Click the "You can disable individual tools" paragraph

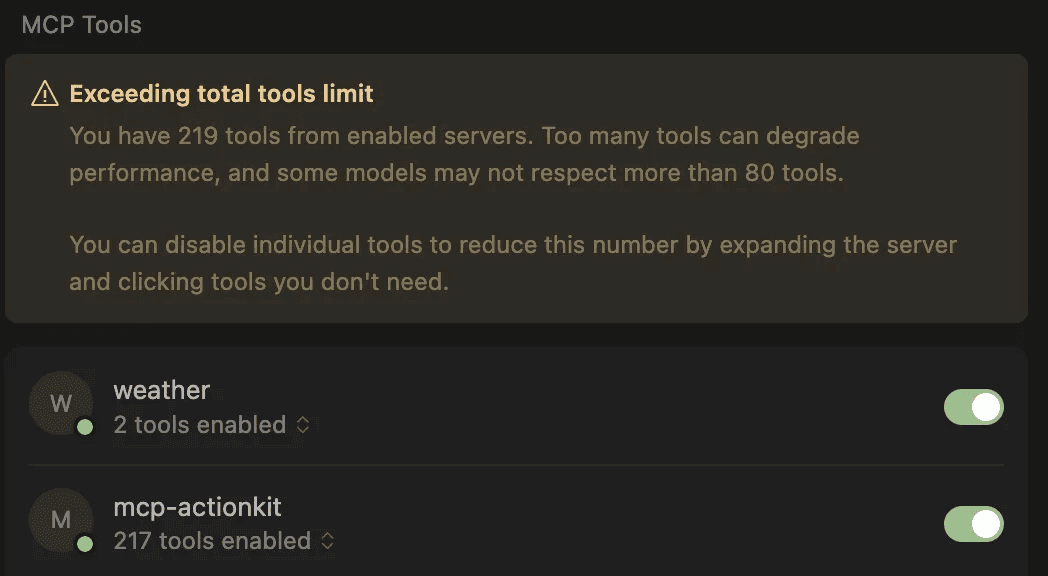point(512,263)
